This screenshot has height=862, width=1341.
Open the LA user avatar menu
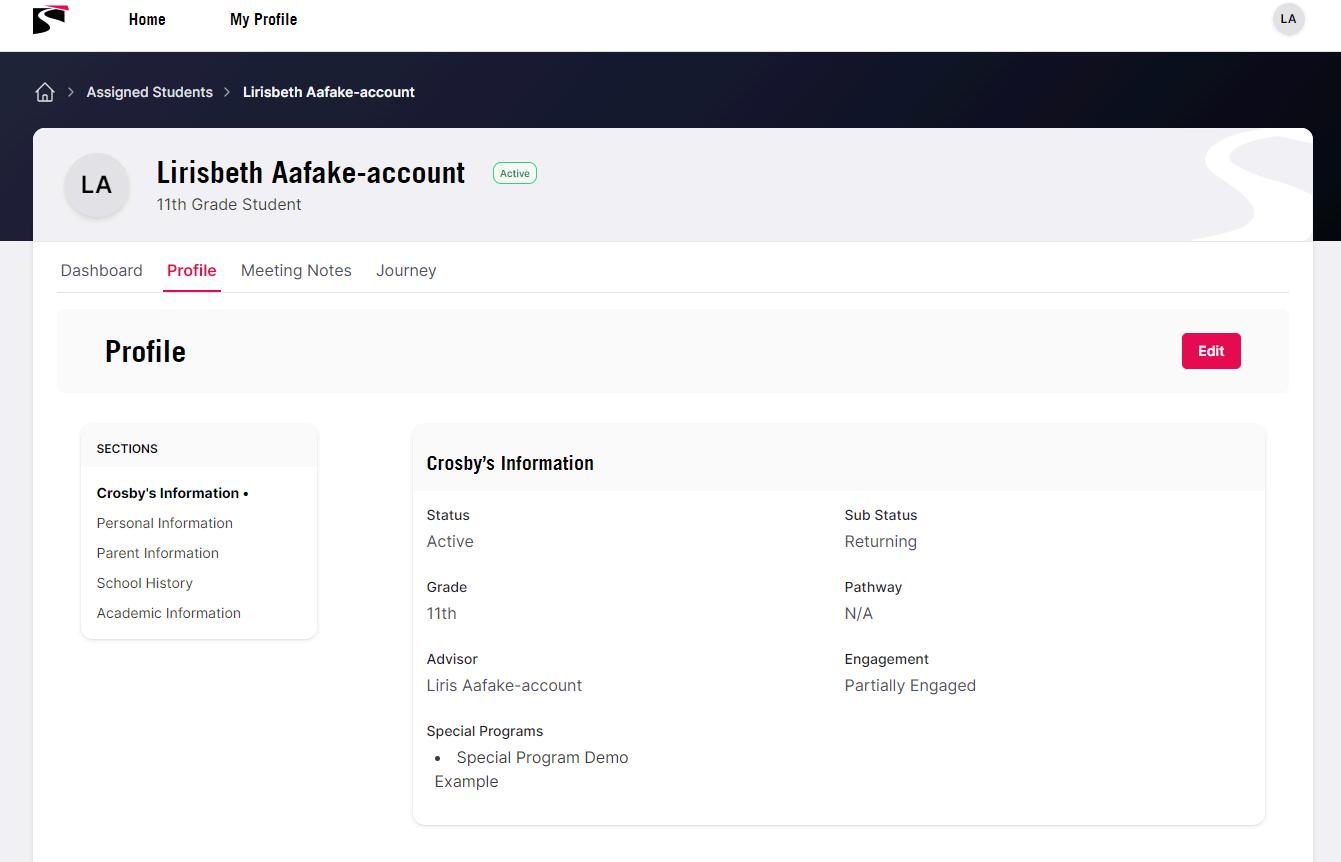1288,19
